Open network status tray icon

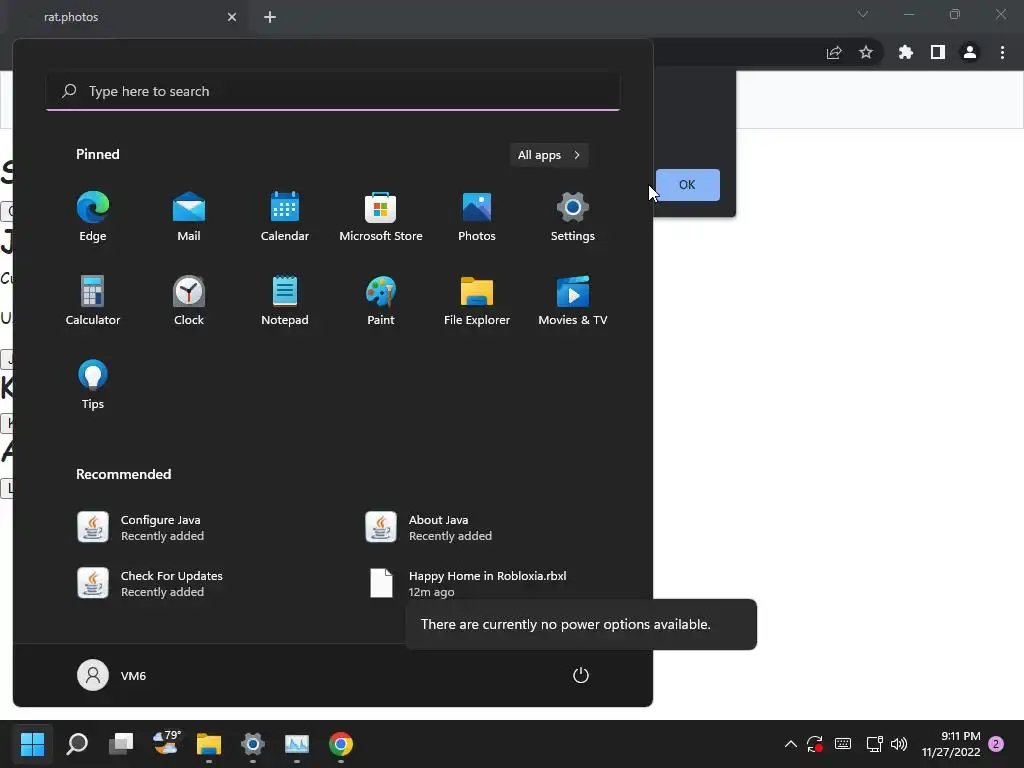pyautogui.click(x=874, y=744)
